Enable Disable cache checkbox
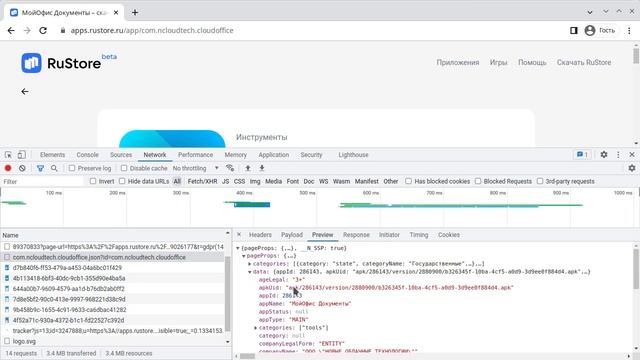The height and width of the screenshot is (360, 640). click(124, 168)
